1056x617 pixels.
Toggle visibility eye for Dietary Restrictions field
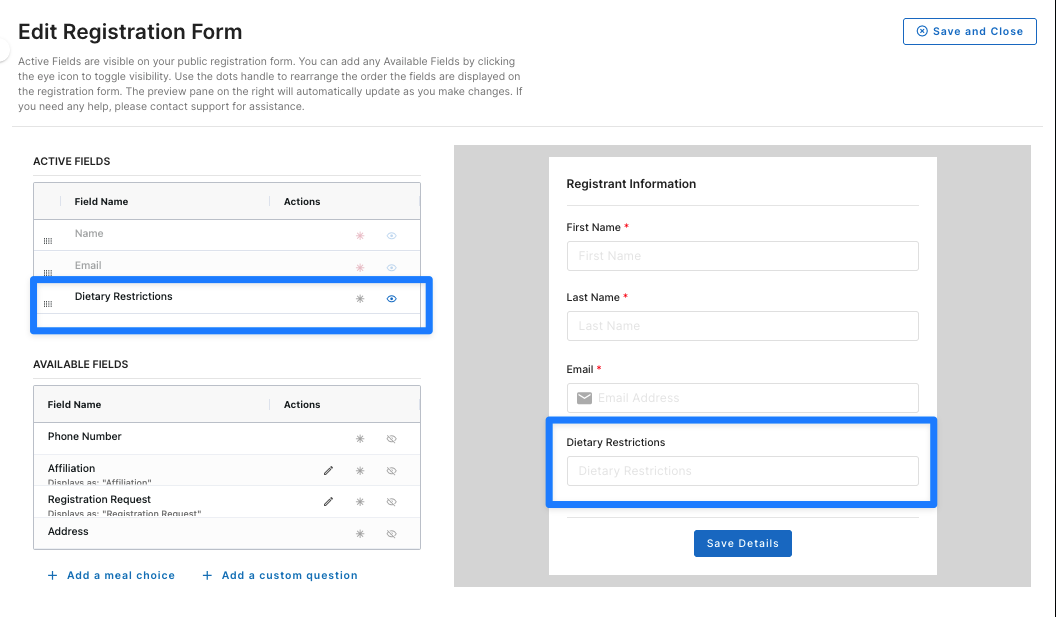click(391, 298)
